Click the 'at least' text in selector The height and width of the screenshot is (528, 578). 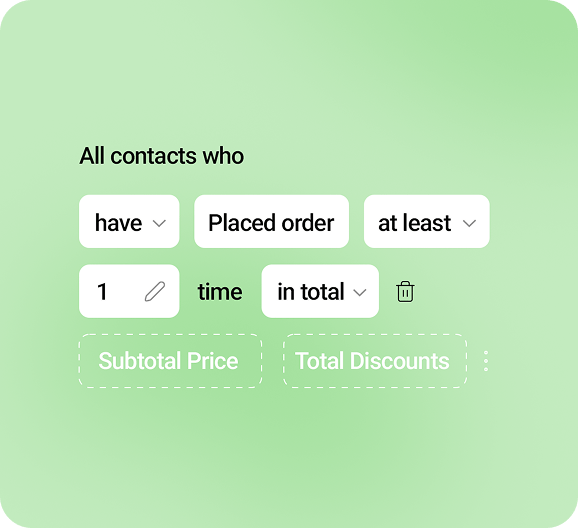click(x=415, y=223)
